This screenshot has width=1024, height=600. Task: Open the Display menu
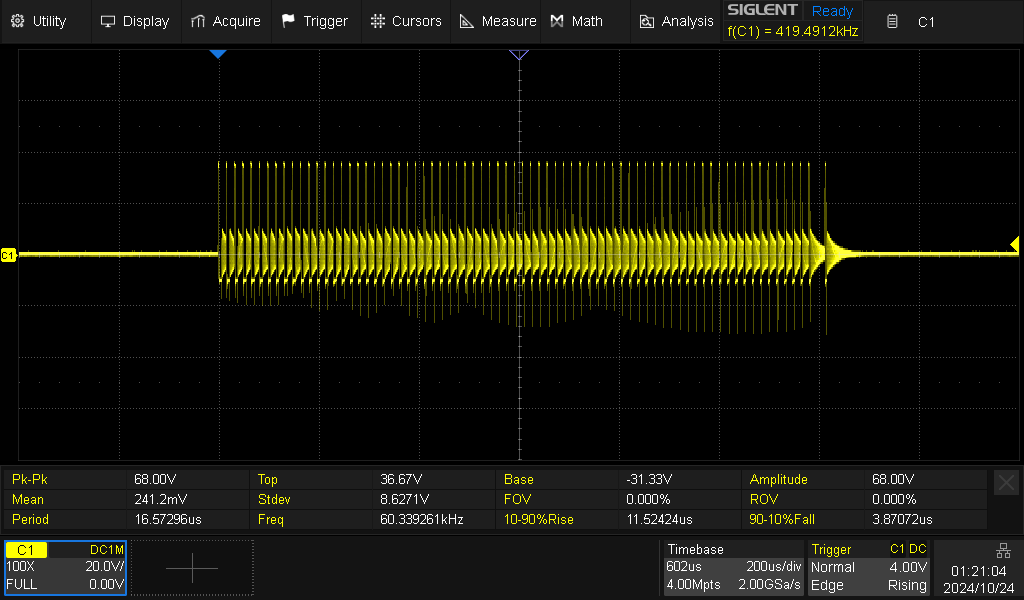tap(135, 21)
